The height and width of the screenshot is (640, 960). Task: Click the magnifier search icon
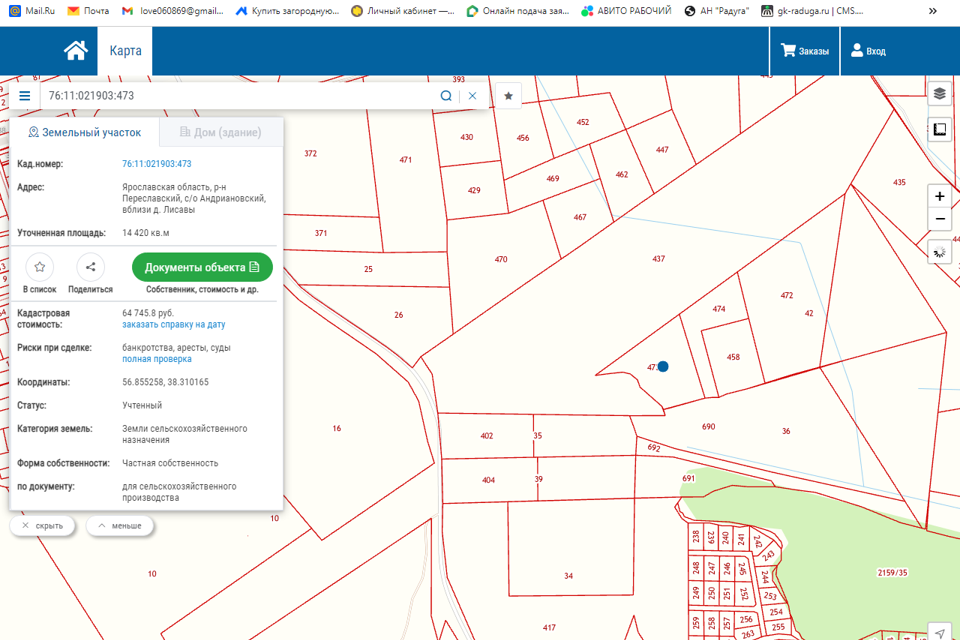click(x=446, y=96)
